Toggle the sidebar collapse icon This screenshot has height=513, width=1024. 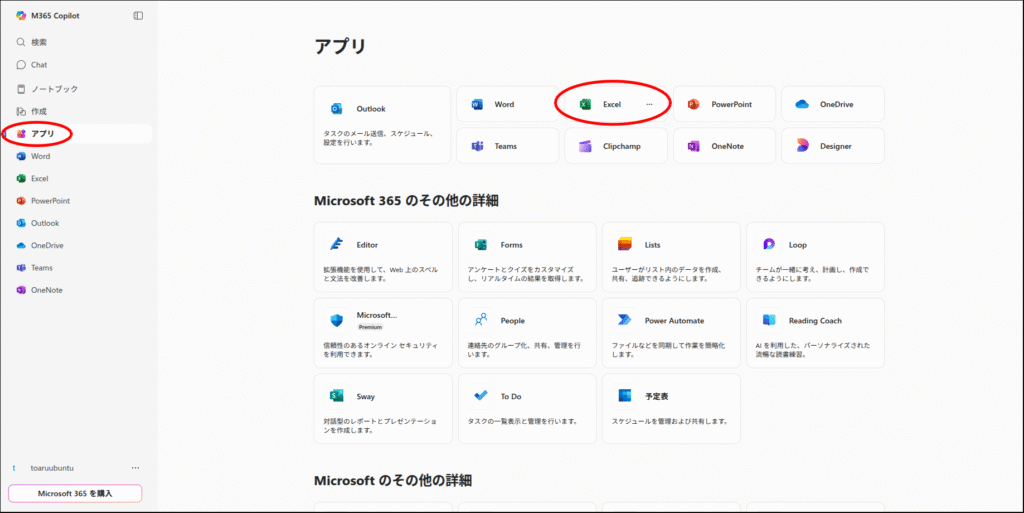pos(138,16)
